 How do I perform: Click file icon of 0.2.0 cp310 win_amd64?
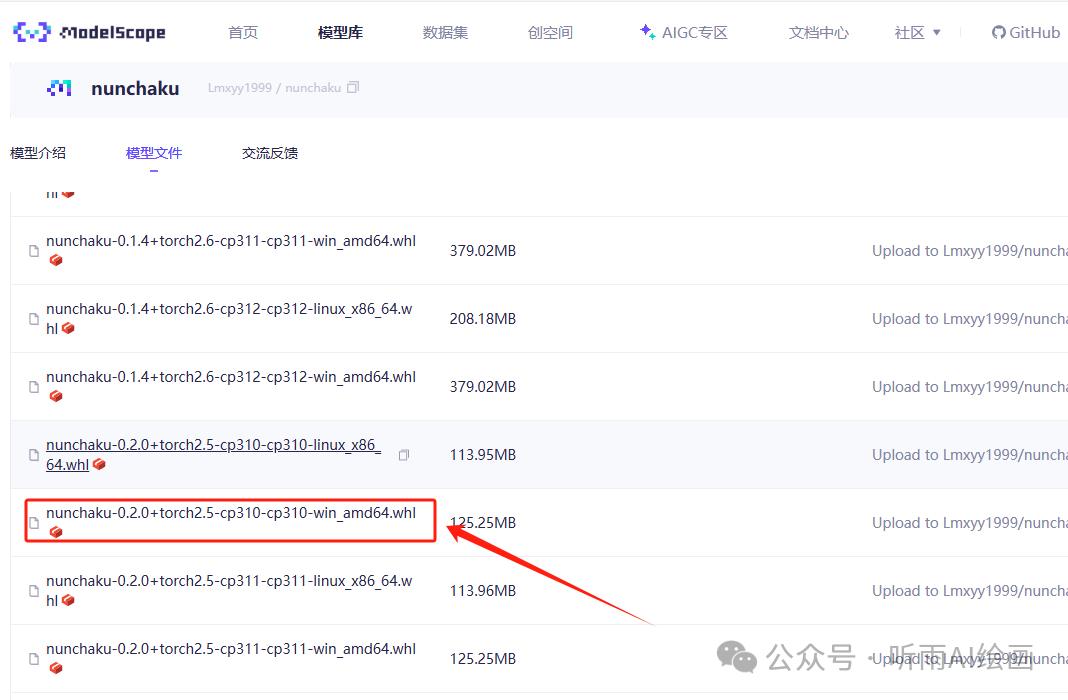[x=34, y=523]
